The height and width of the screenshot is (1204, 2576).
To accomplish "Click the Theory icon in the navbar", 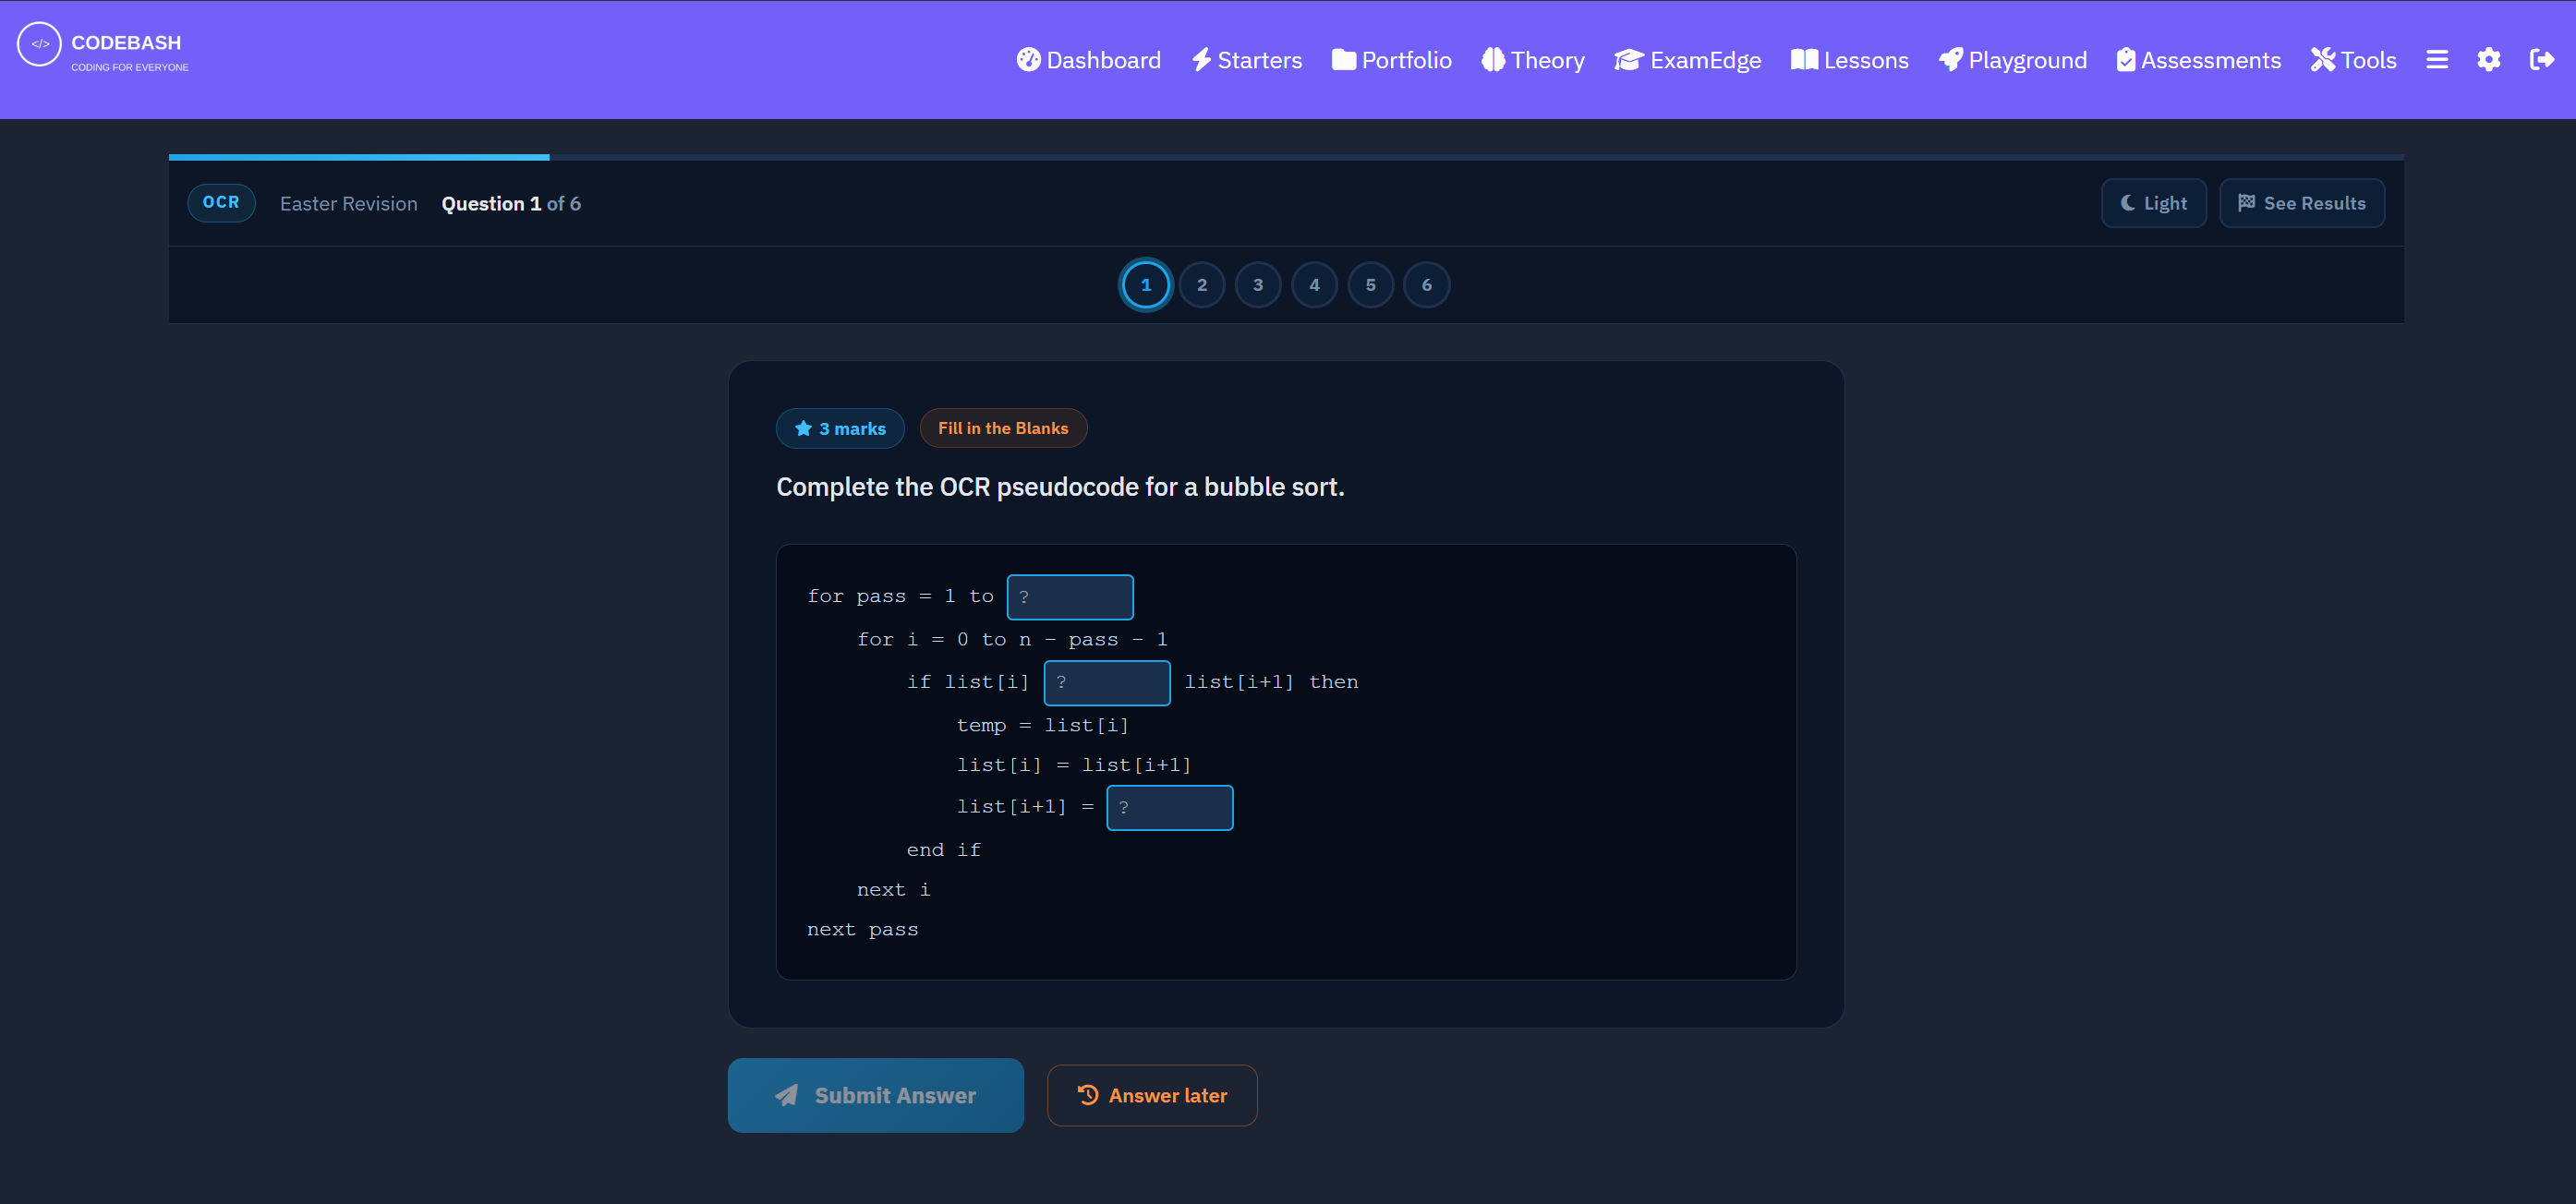I will click(1494, 60).
